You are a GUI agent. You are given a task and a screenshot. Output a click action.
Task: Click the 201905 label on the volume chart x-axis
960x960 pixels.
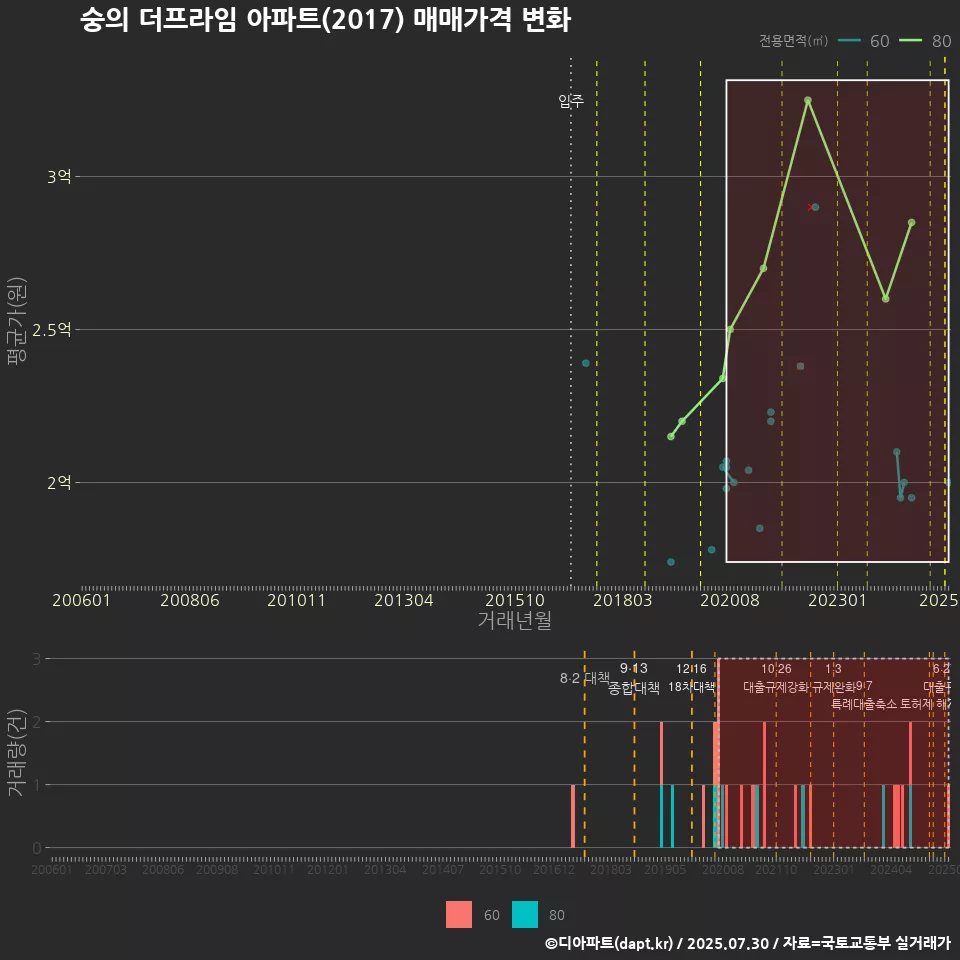(x=666, y=869)
